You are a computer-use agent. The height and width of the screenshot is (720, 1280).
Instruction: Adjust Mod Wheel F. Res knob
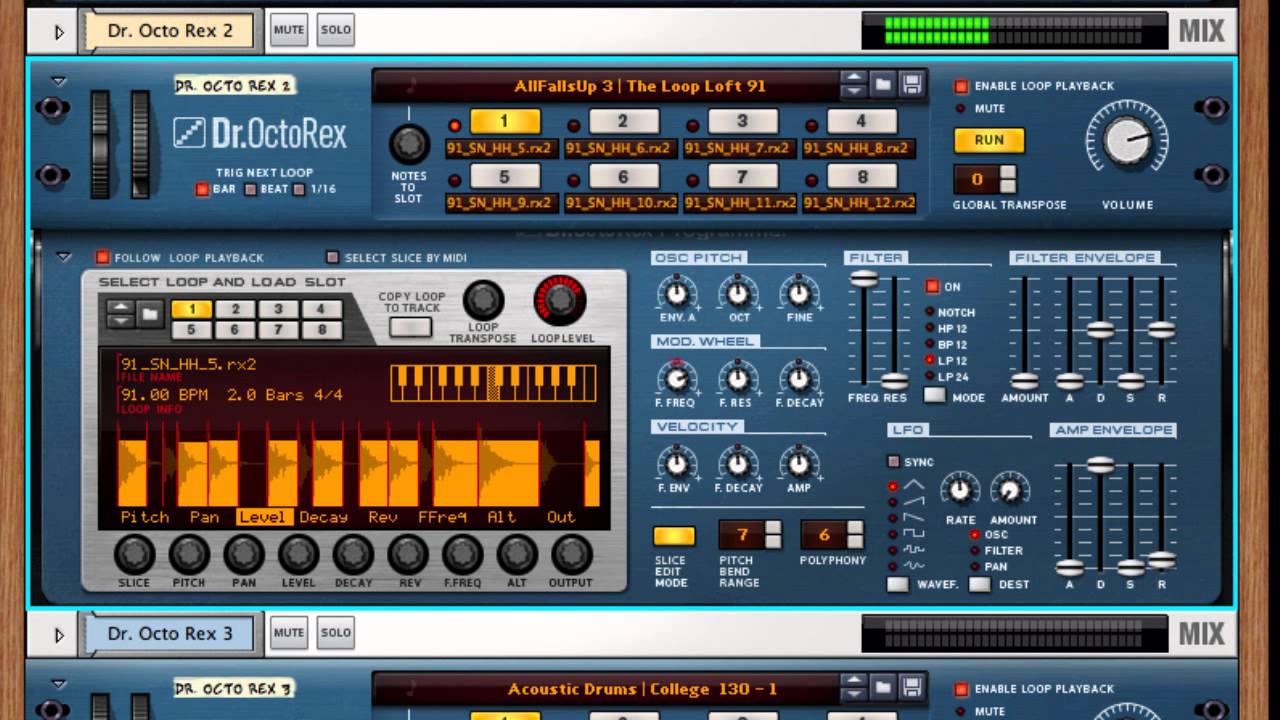738,379
